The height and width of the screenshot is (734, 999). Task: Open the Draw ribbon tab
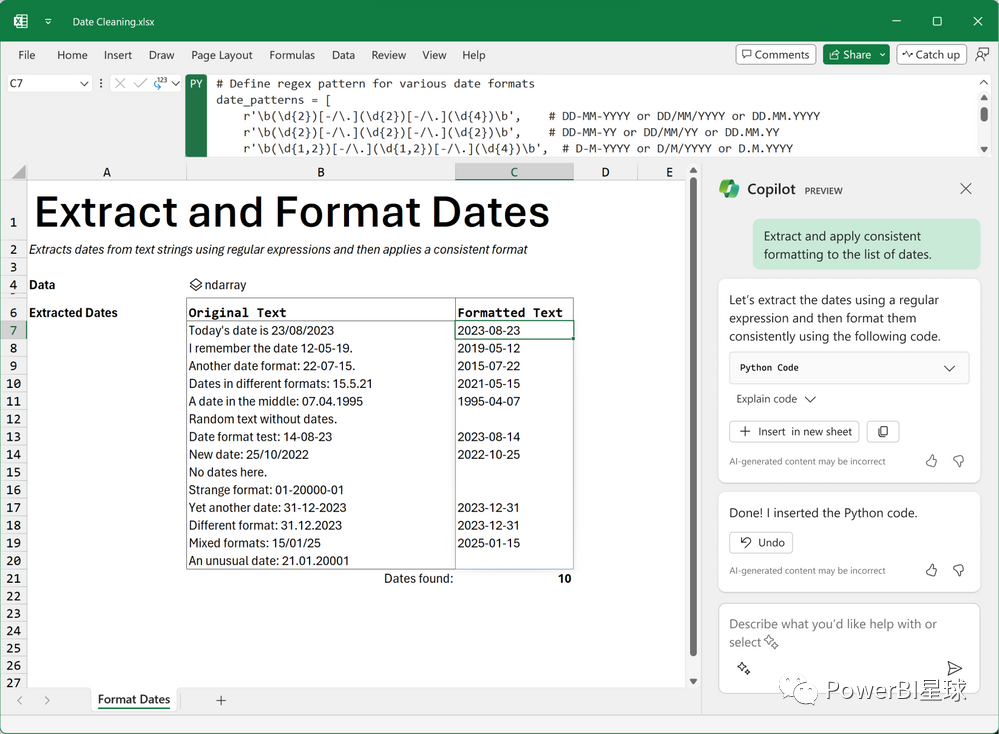(x=161, y=55)
